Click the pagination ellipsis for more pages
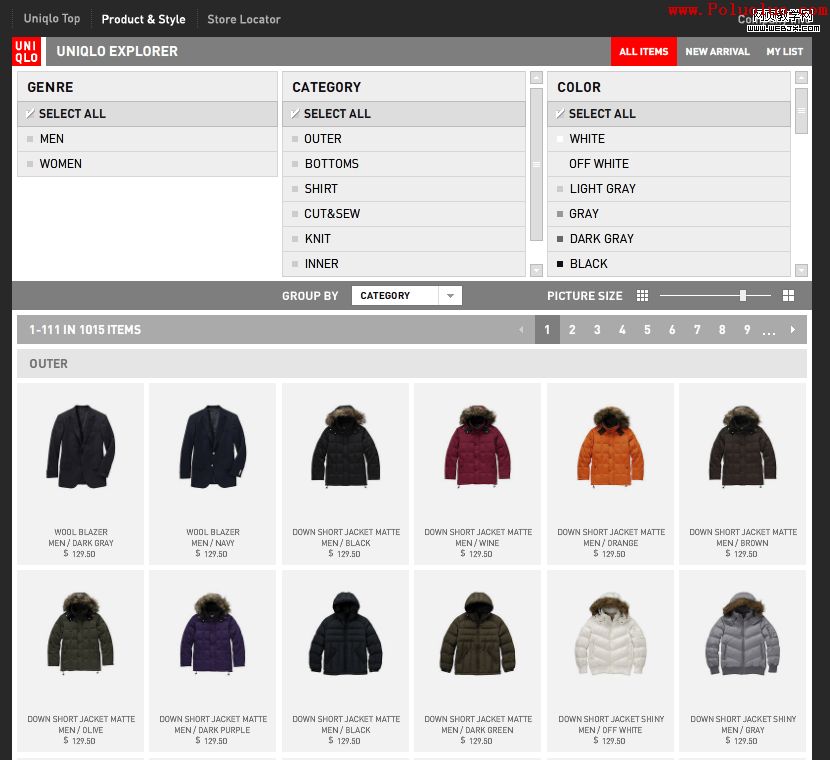The height and width of the screenshot is (760, 830). [x=769, y=332]
